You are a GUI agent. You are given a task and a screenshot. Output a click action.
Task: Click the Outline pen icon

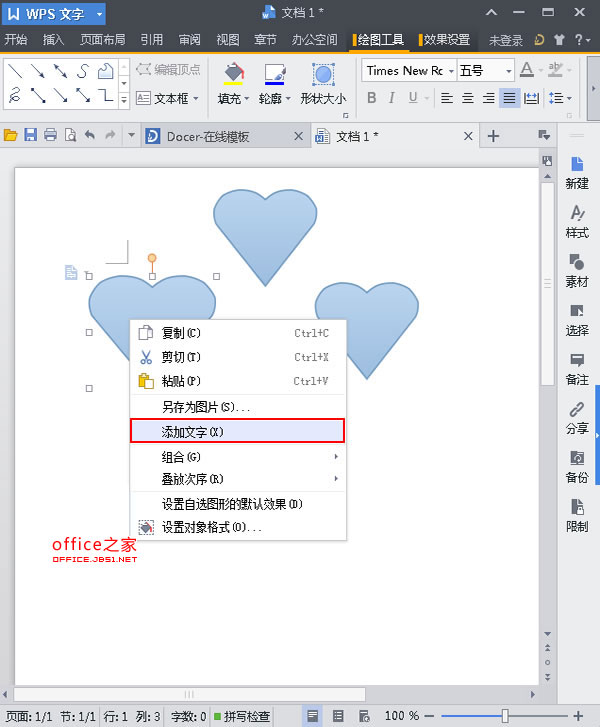[274, 74]
